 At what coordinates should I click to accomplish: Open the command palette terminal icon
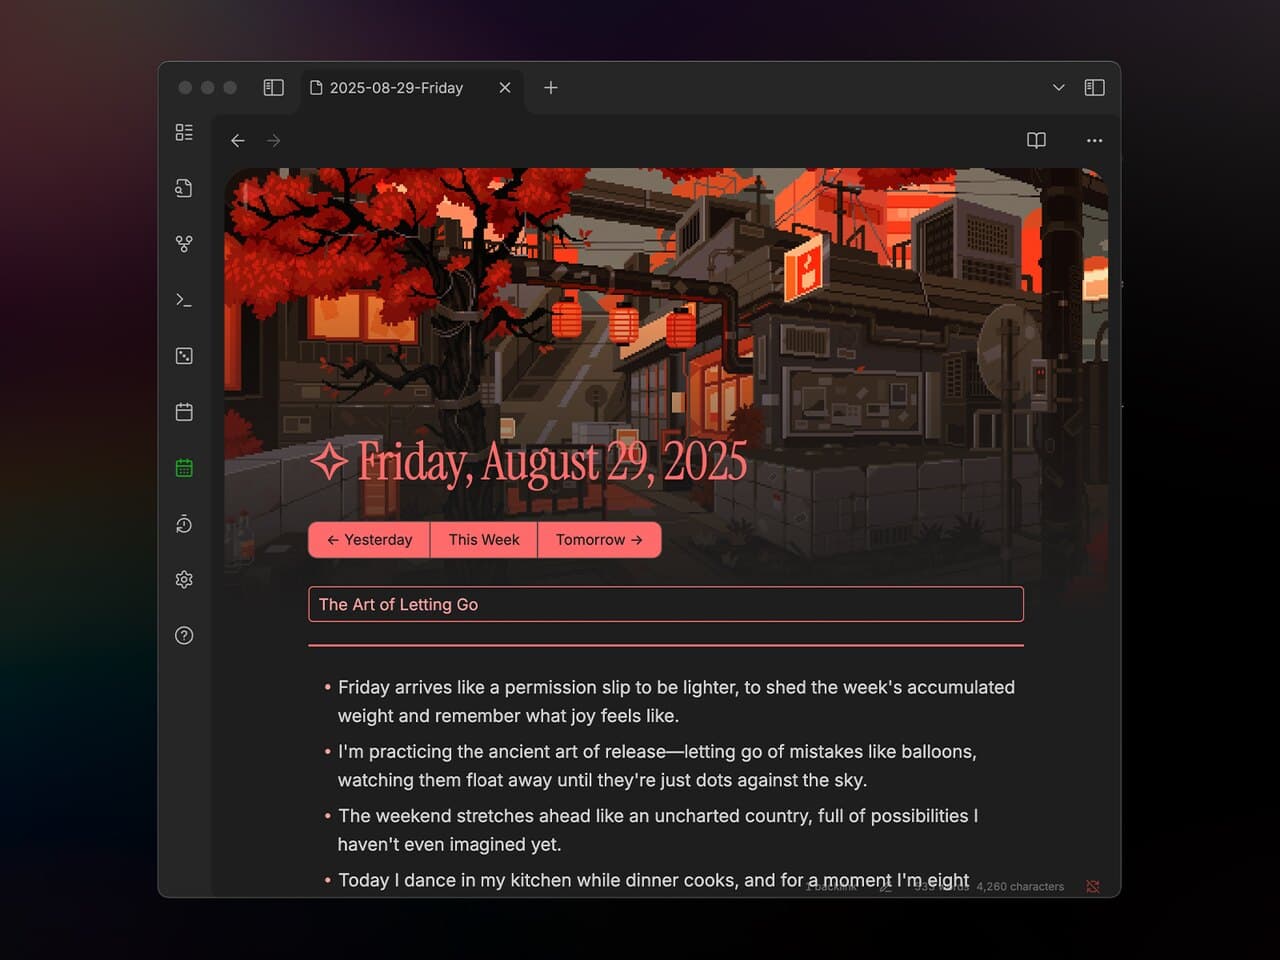184,300
